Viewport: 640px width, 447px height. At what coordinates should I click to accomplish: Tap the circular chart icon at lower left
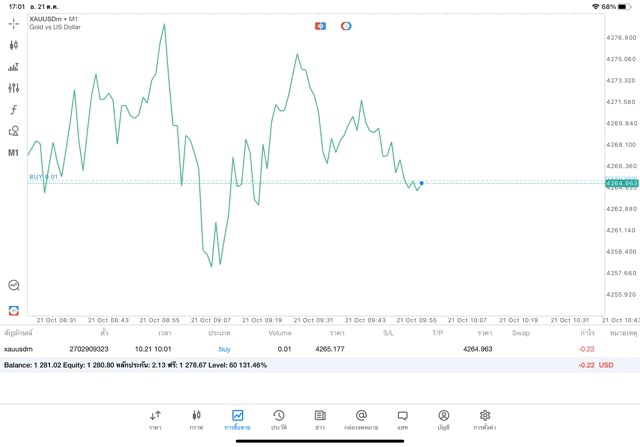coord(14,285)
